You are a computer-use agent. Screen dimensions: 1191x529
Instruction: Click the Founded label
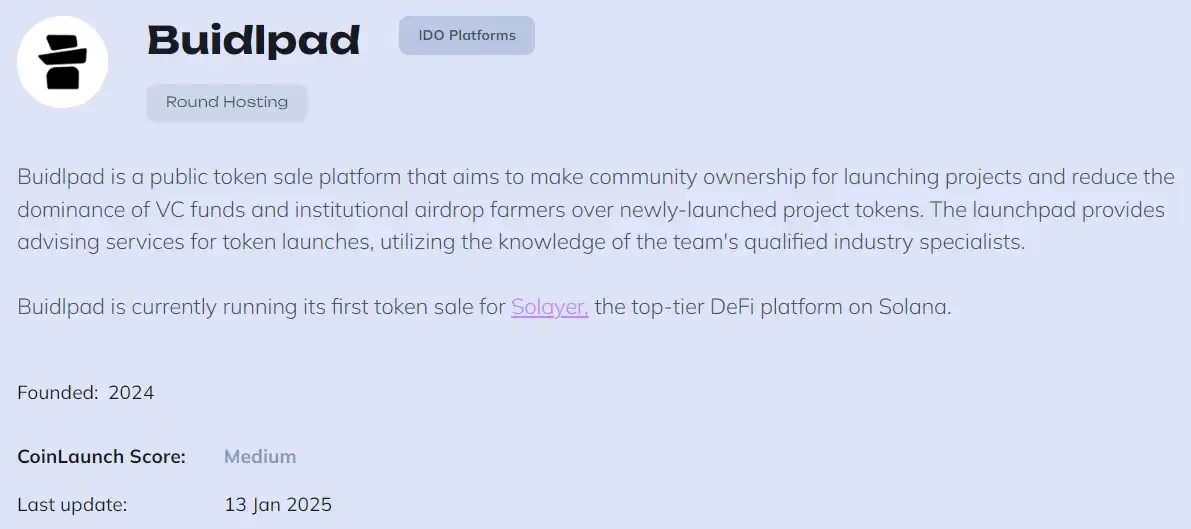pyautogui.click(x=57, y=393)
